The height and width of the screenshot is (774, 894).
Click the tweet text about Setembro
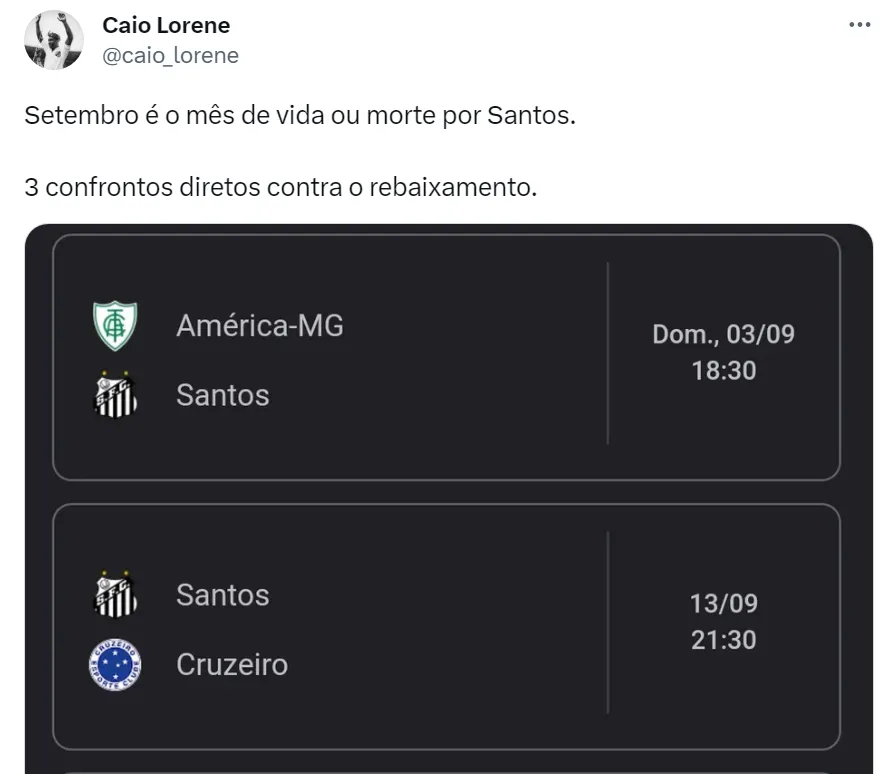point(301,115)
